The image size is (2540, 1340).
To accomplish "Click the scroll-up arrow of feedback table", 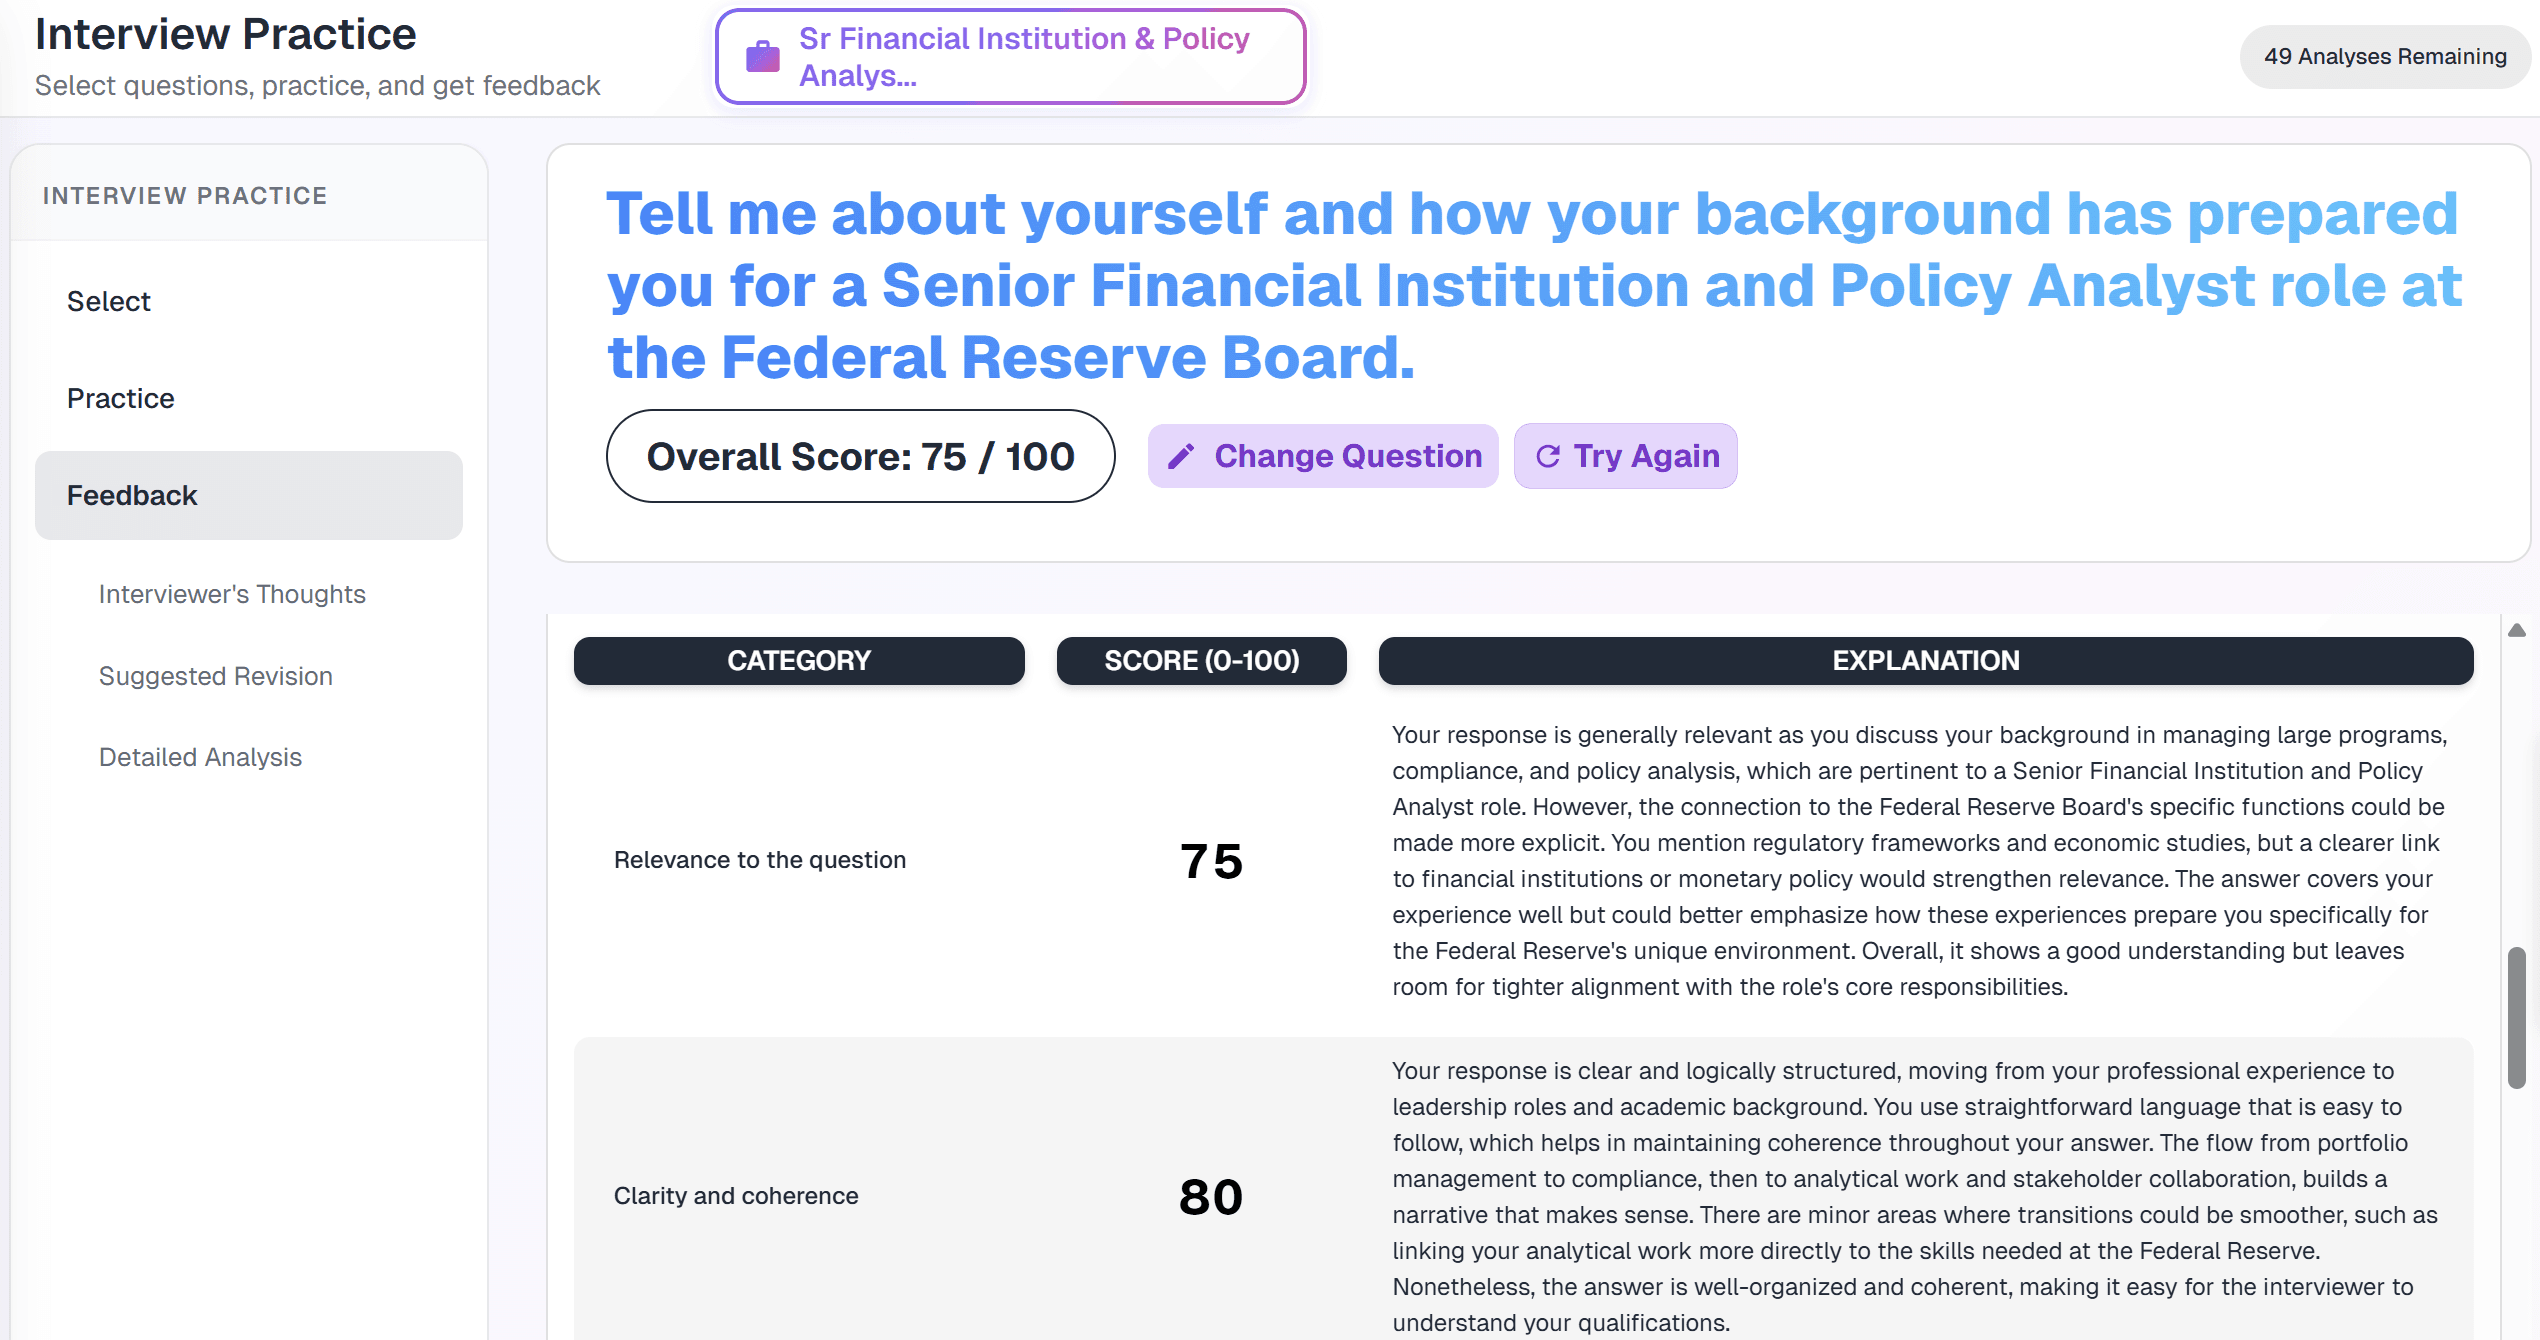I will (2517, 630).
